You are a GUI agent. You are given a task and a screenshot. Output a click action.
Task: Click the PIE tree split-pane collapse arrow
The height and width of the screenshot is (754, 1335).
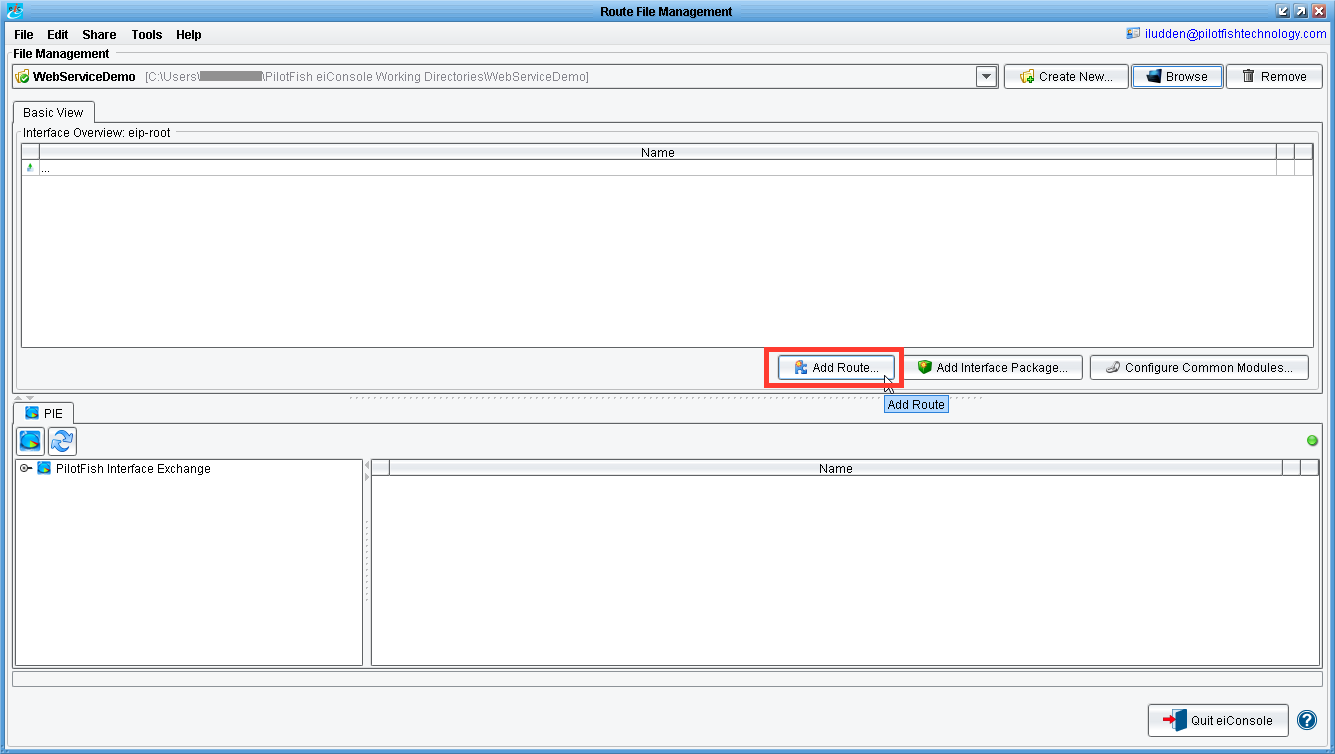click(x=367, y=466)
